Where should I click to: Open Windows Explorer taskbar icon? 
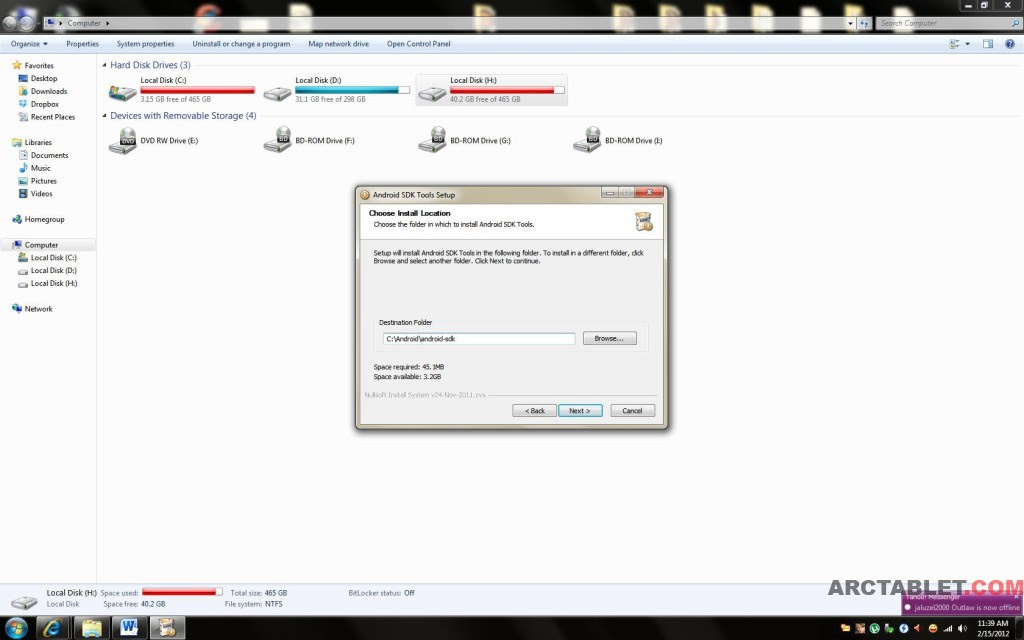(x=91, y=628)
